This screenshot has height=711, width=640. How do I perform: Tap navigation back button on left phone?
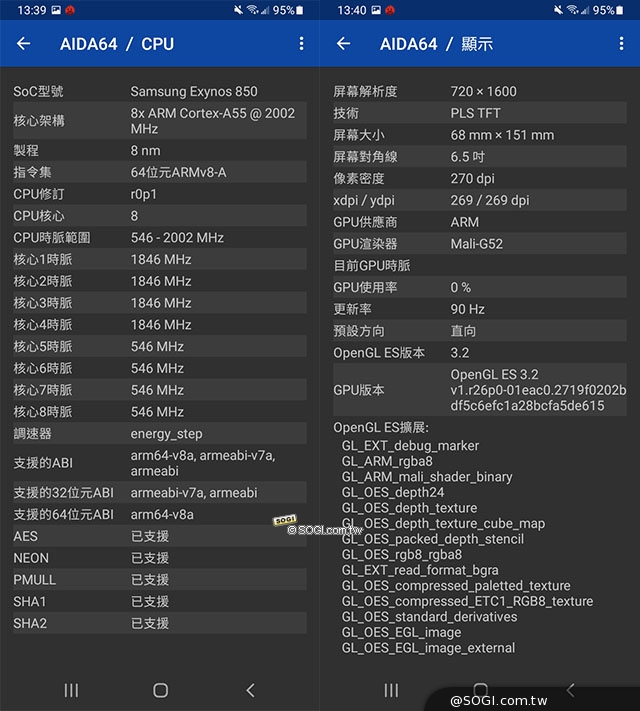click(x=250, y=690)
